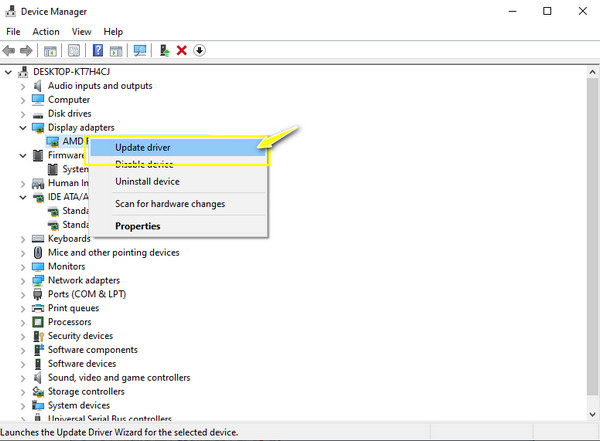The width and height of the screenshot is (600, 441).
Task: Select the Storage controllers tree row
Action: coord(86,392)
